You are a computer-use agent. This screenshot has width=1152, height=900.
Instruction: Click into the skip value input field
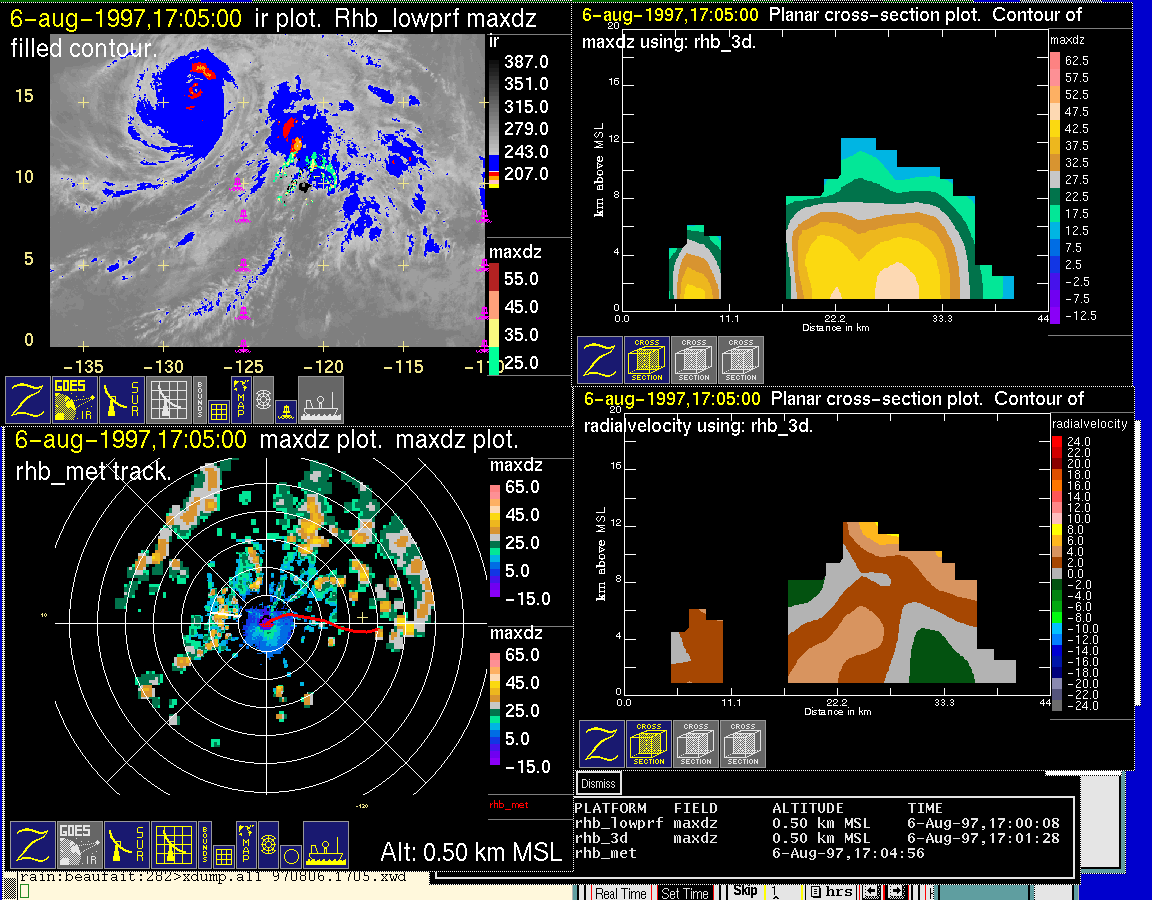782,892
